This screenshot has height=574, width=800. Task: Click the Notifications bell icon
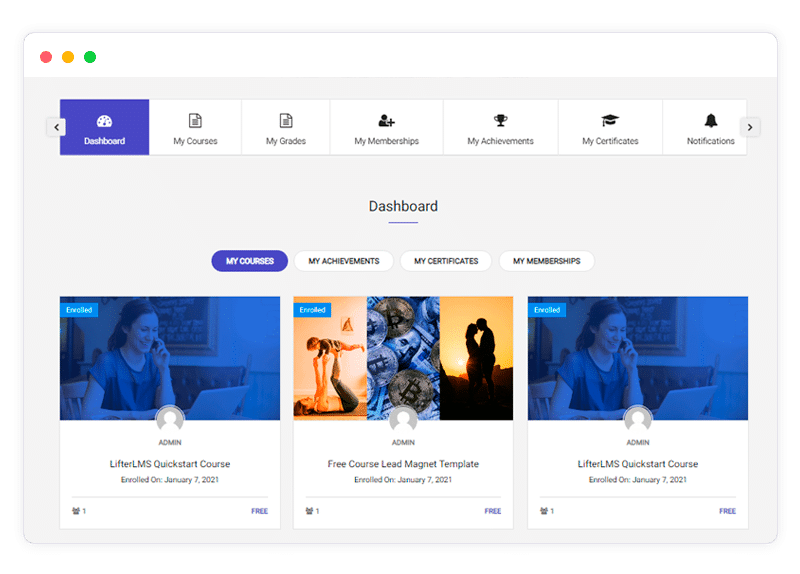[711, 120]
